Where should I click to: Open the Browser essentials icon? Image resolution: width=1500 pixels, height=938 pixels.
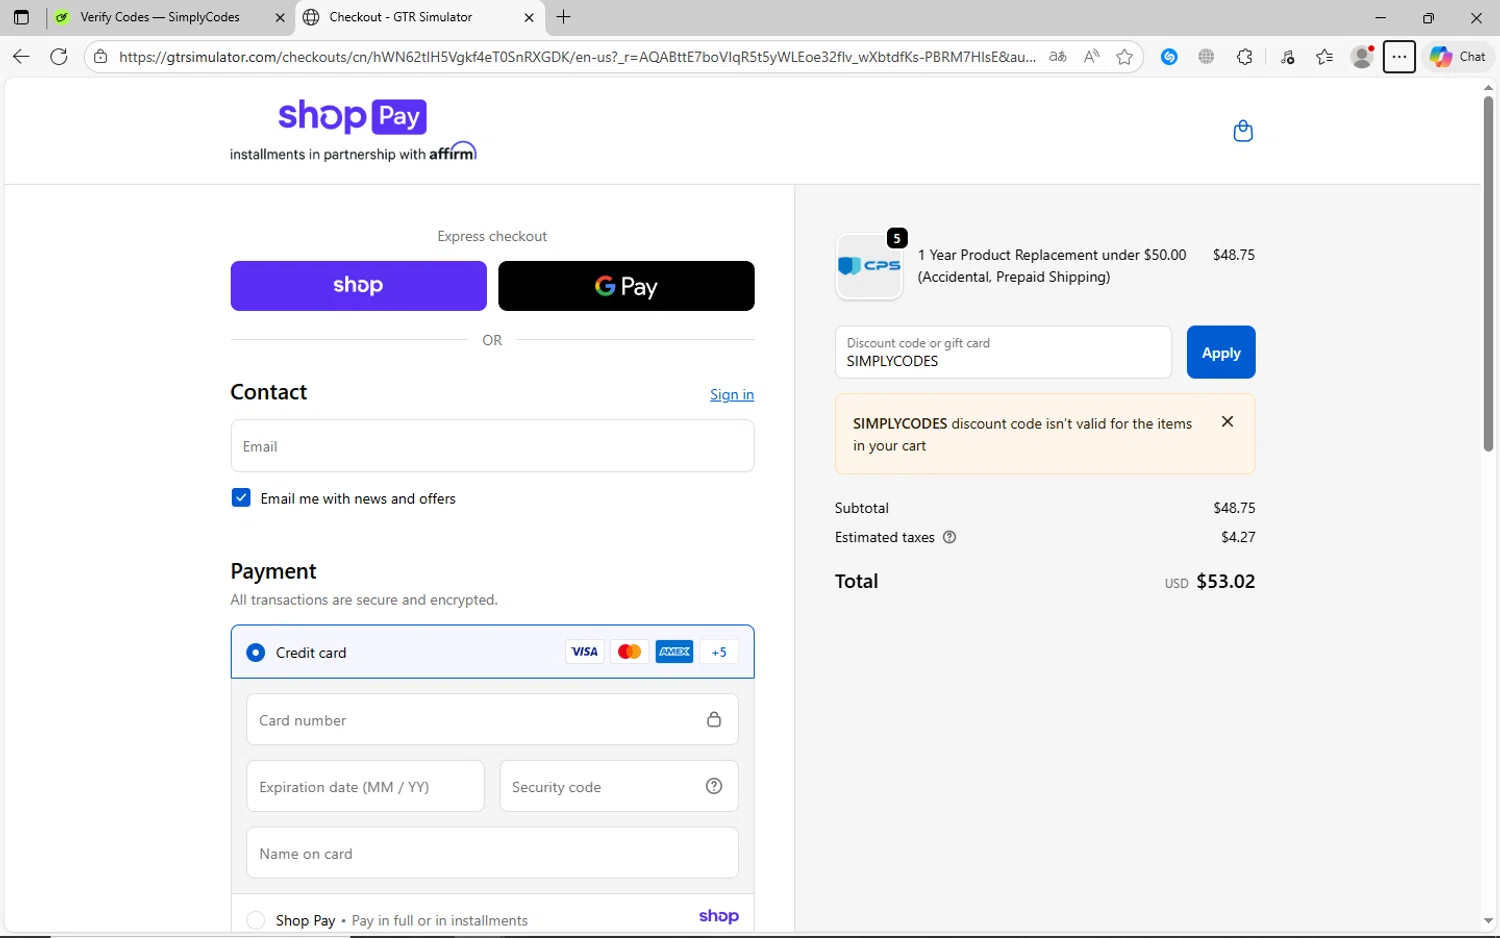(1288, 57)
